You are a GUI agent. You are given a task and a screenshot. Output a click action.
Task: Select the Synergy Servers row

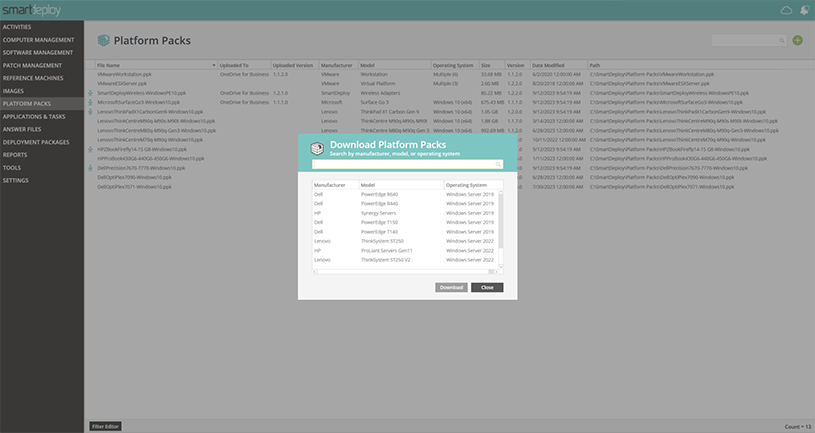point(405,213)
